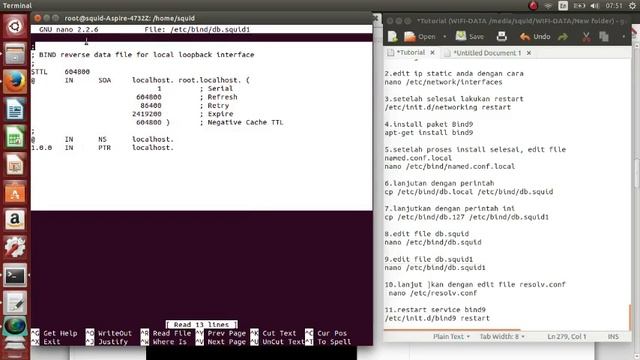Show more gedit toolbar items arrow
The width and height of the screenshot is (640, 360).
[623, 37]
